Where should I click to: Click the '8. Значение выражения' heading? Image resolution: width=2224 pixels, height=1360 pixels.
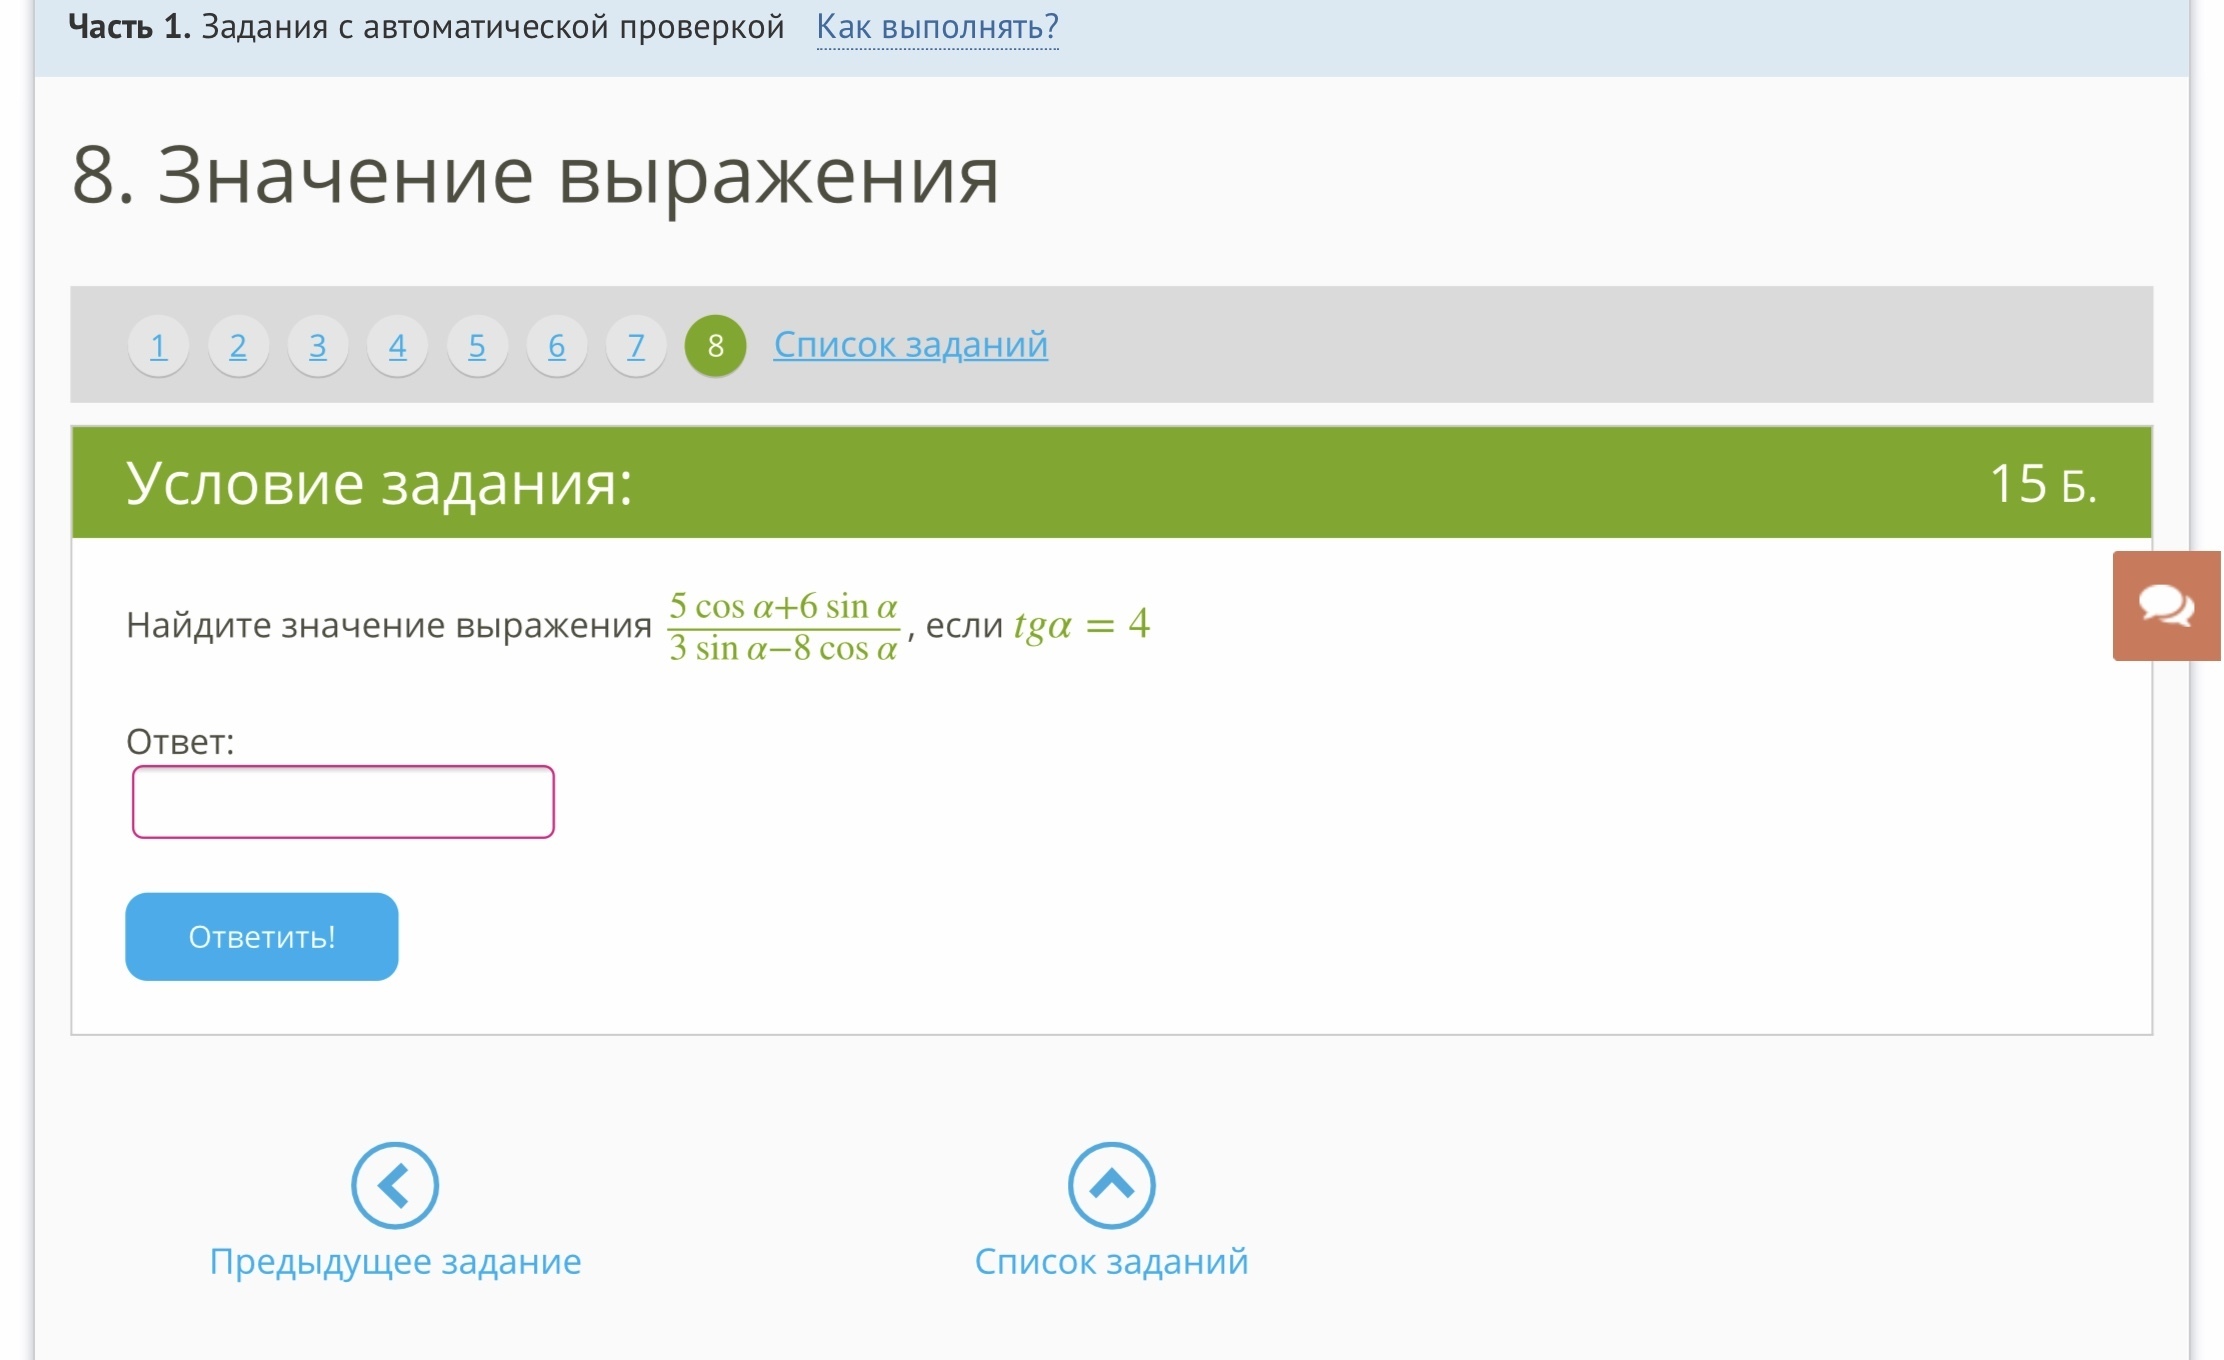click(x=535, y=175)
